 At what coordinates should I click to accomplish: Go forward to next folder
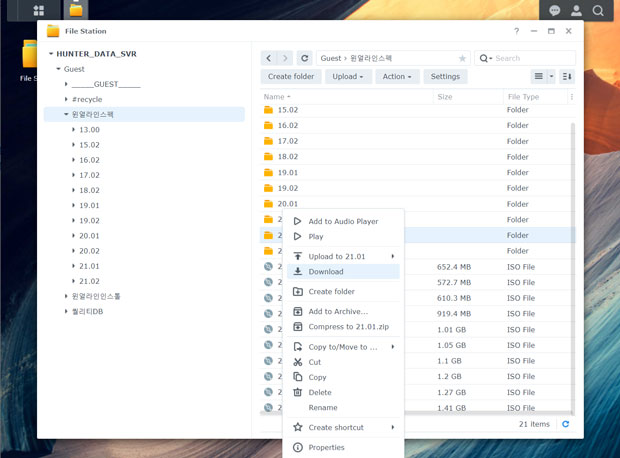[x=285, y=58]
